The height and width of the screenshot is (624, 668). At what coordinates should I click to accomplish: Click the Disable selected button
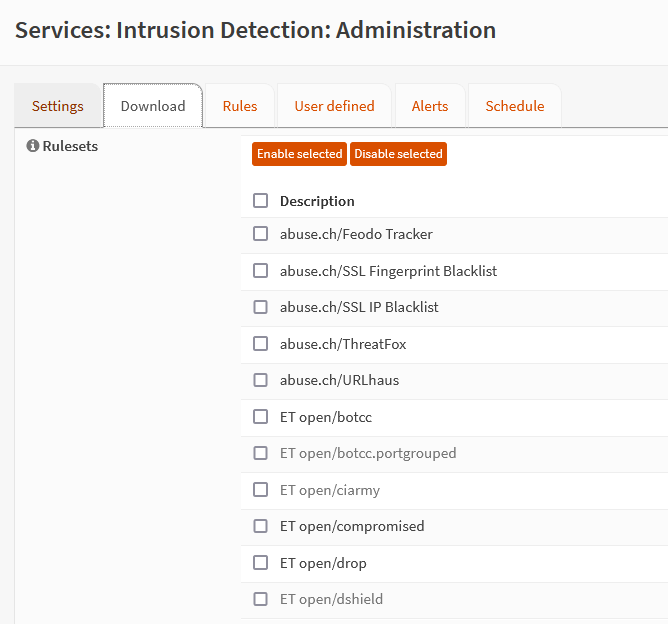(x=398, y=154)
